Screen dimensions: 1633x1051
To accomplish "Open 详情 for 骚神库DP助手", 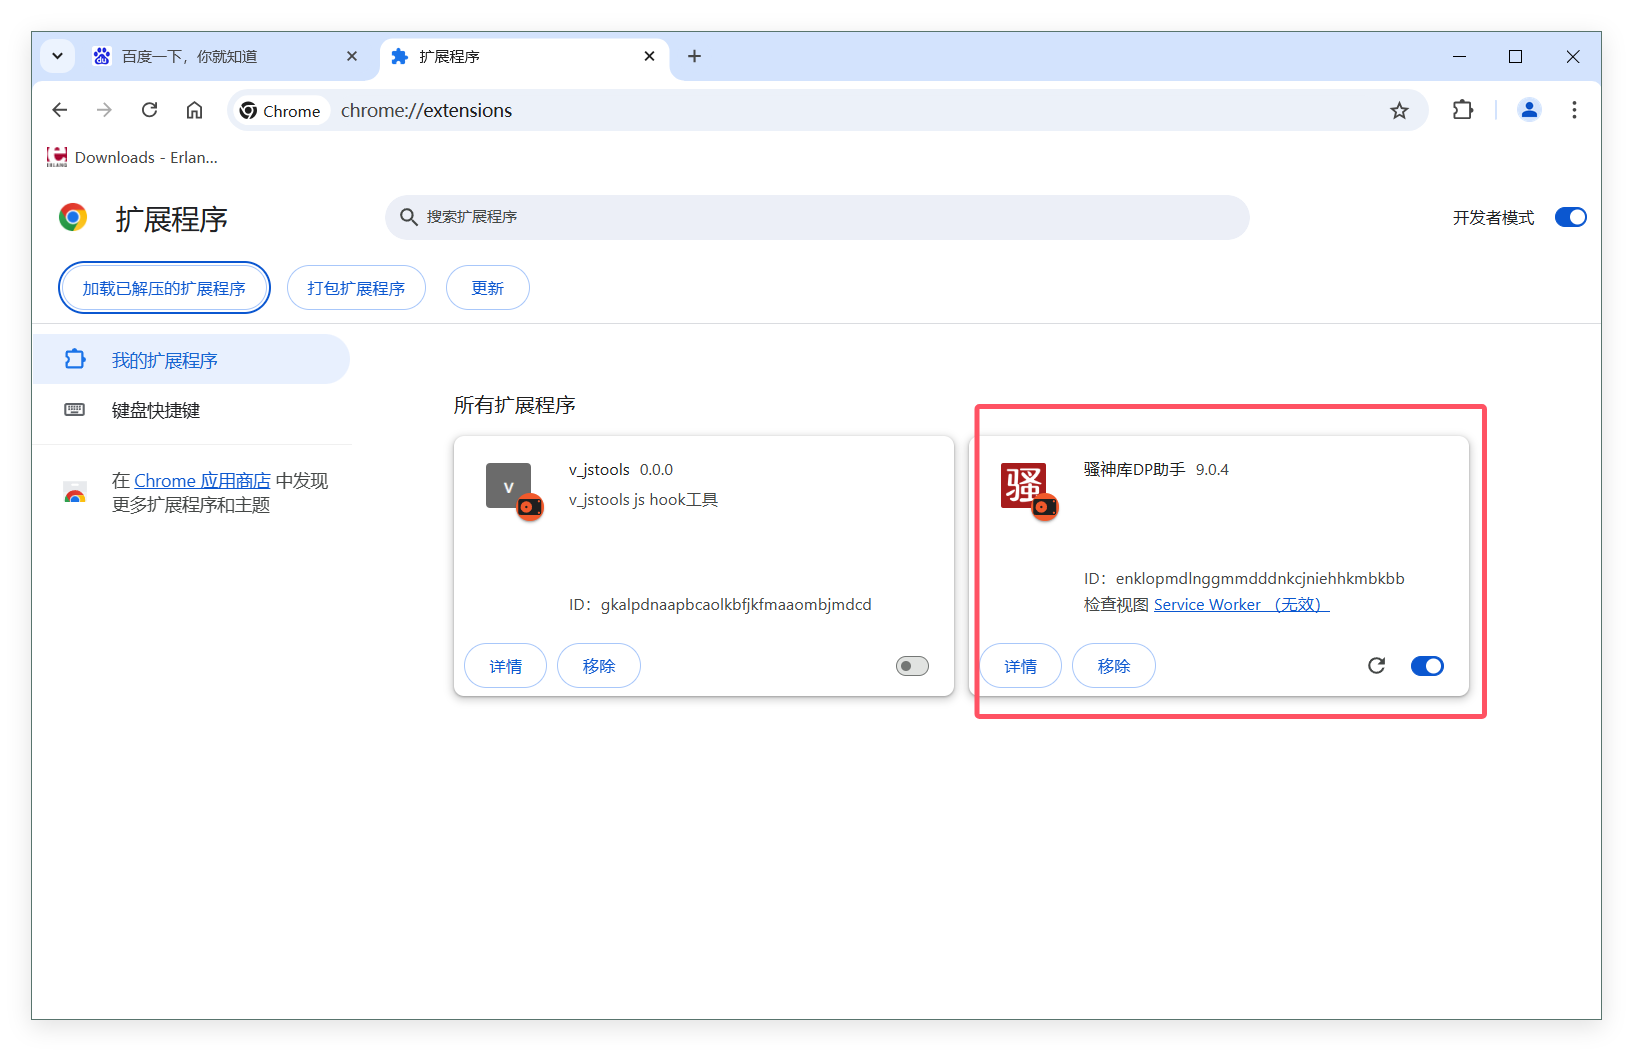I will [1020, 666].
